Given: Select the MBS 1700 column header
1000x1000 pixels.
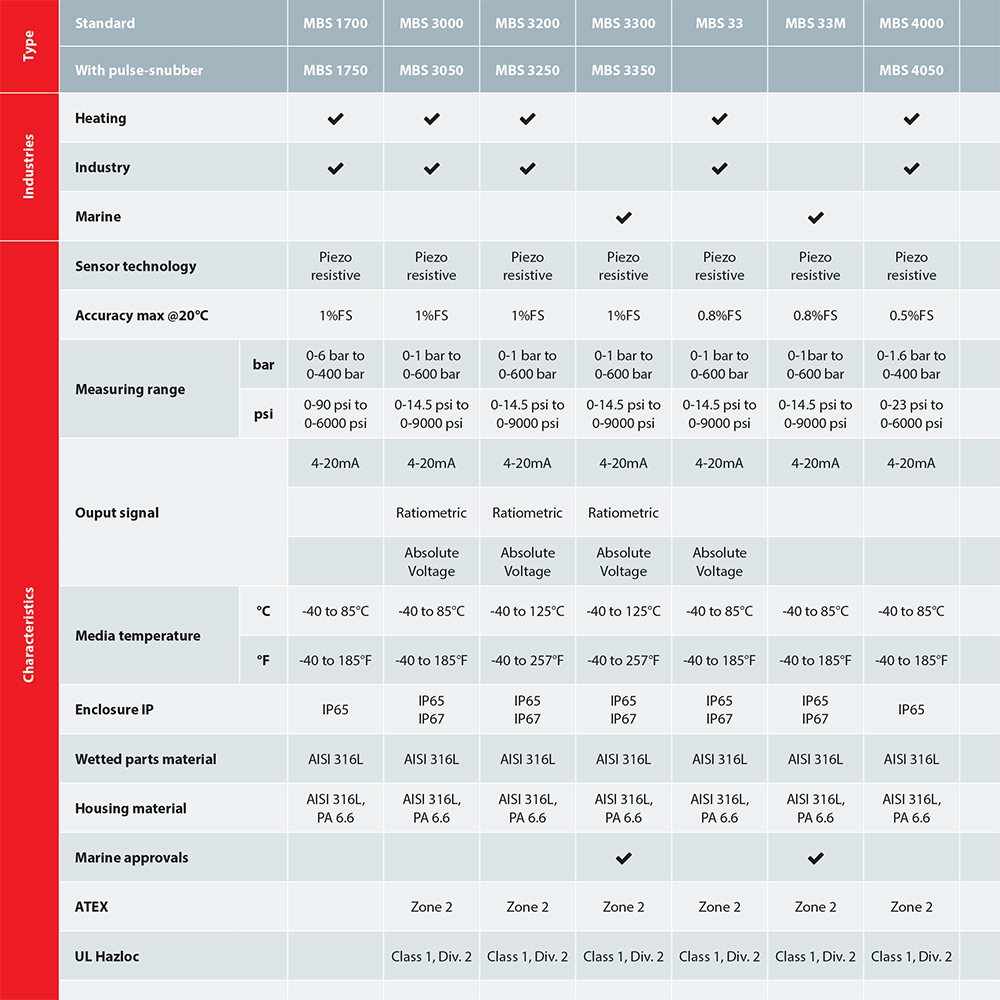Looking at the screenshot, I should tap(335, 24).
